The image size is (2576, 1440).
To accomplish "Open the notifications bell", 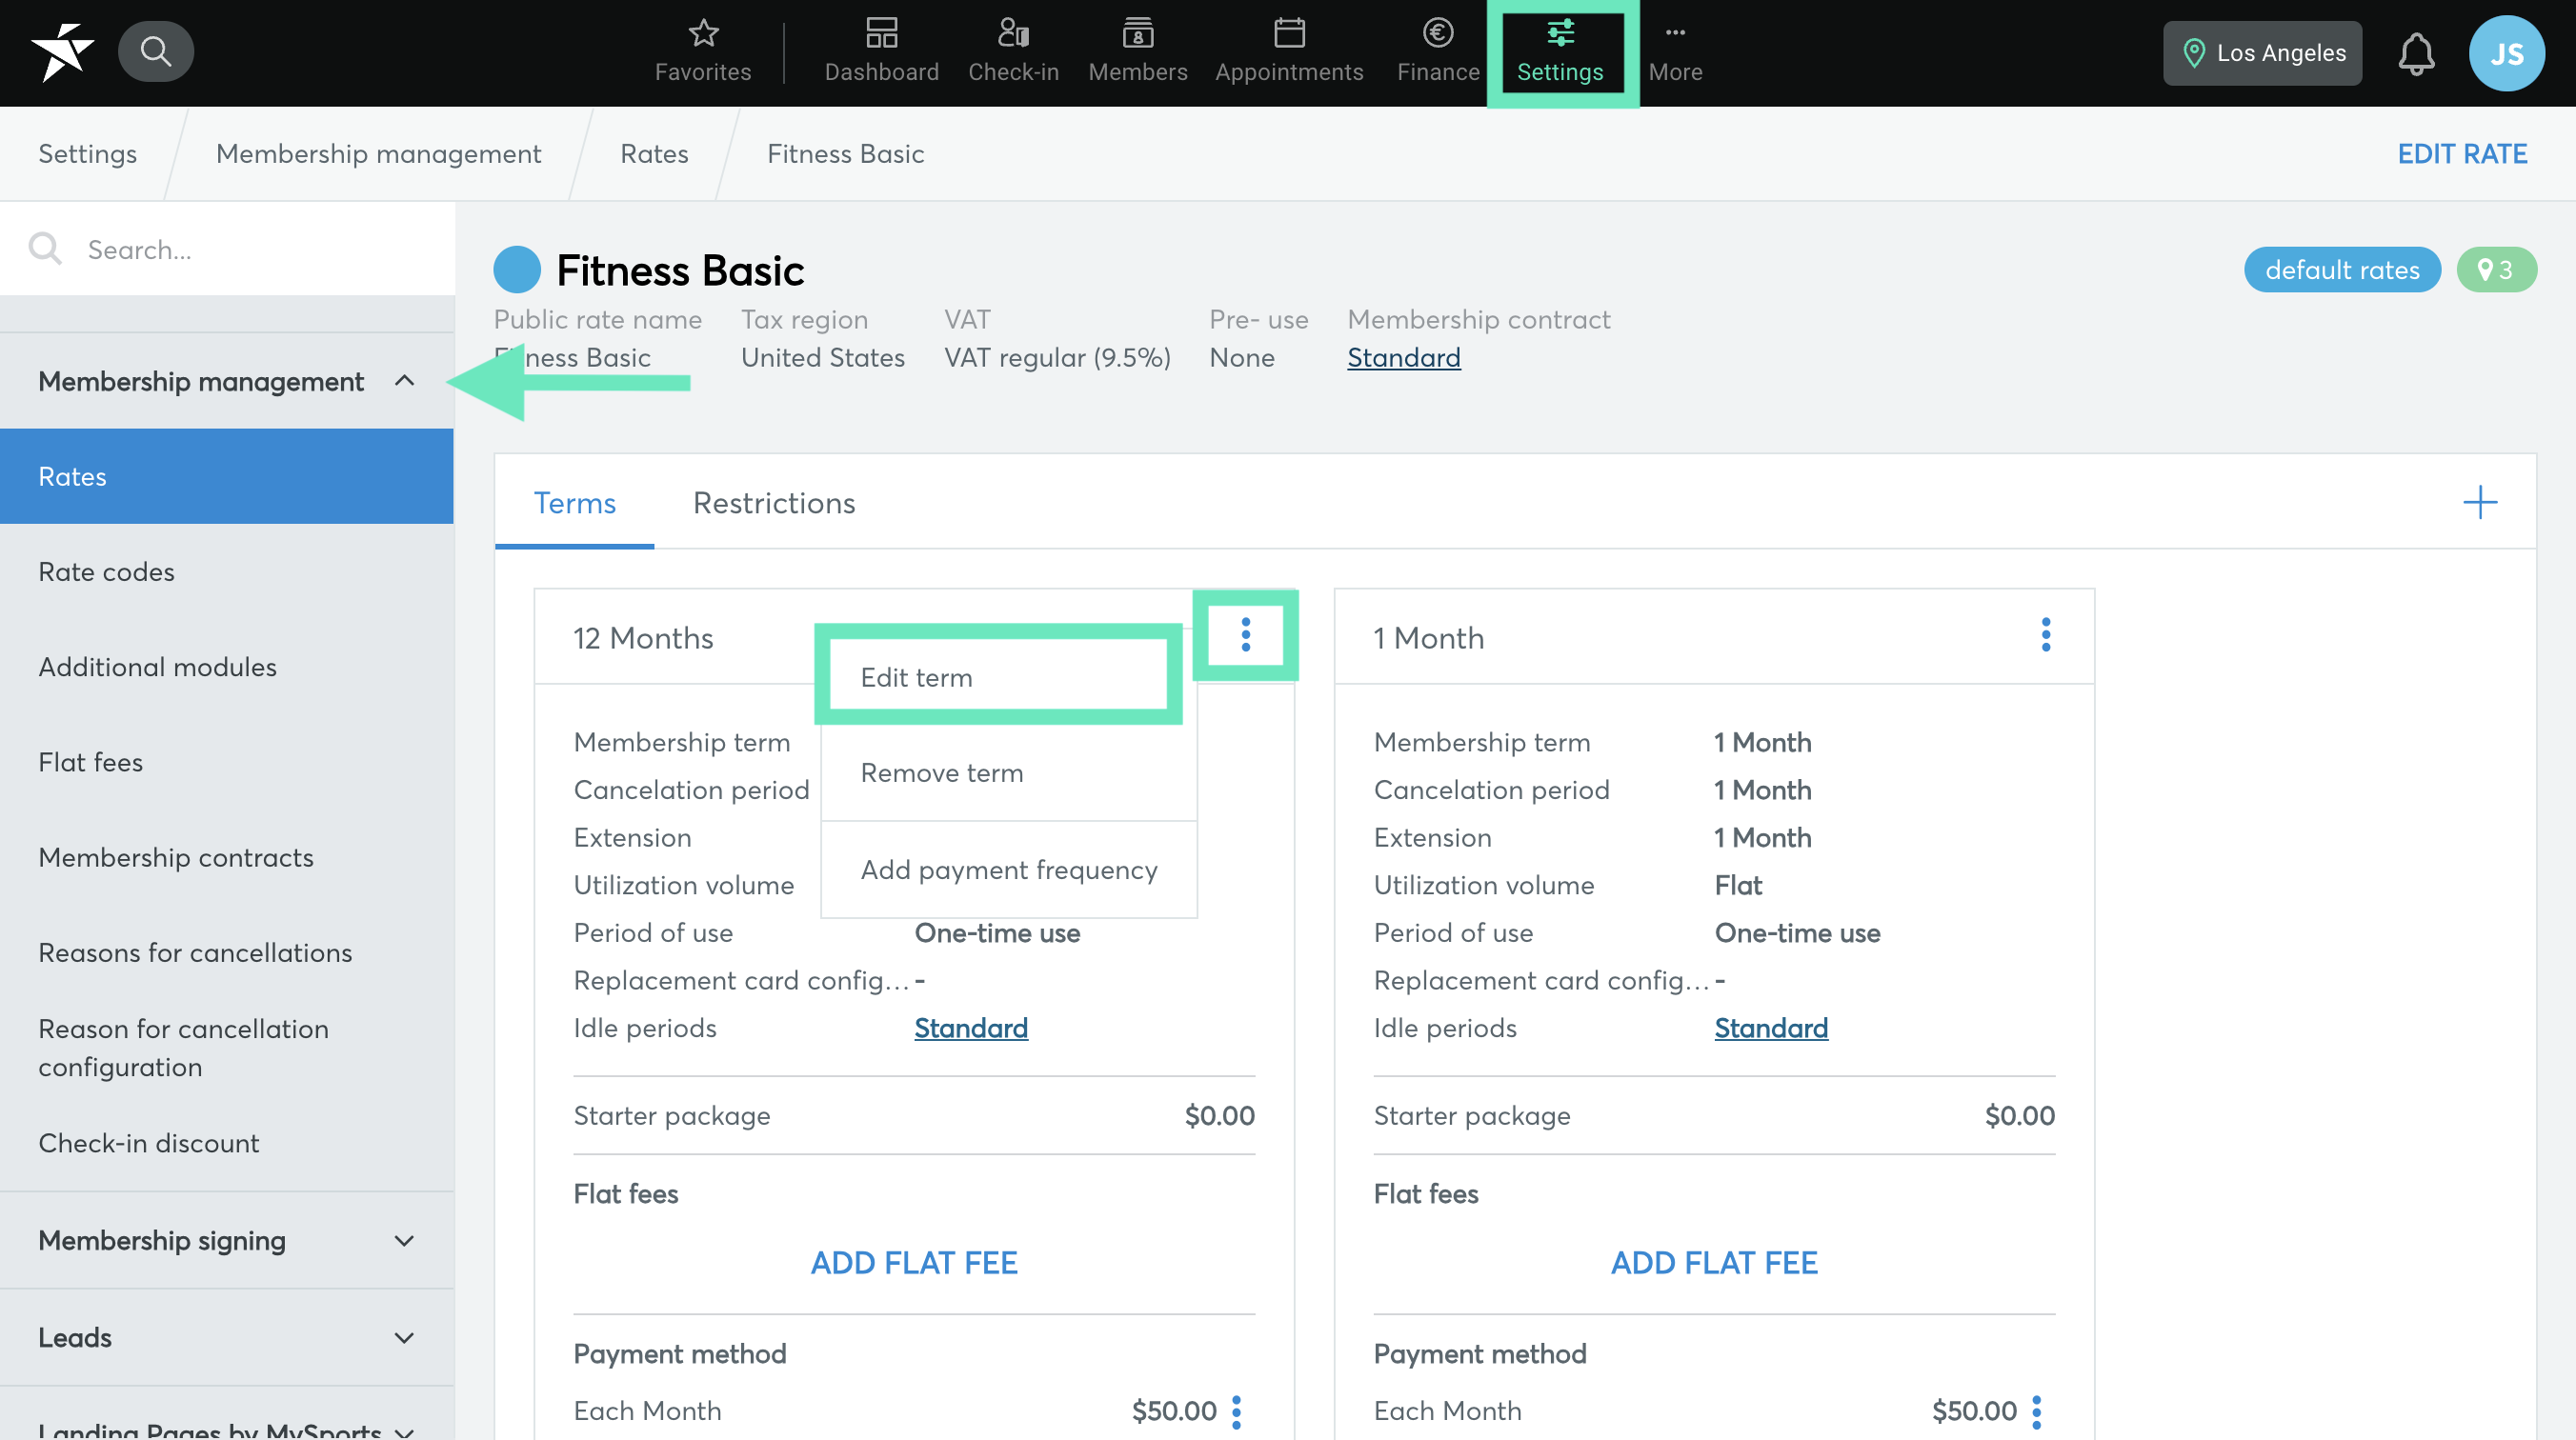I will point(2415,53).
